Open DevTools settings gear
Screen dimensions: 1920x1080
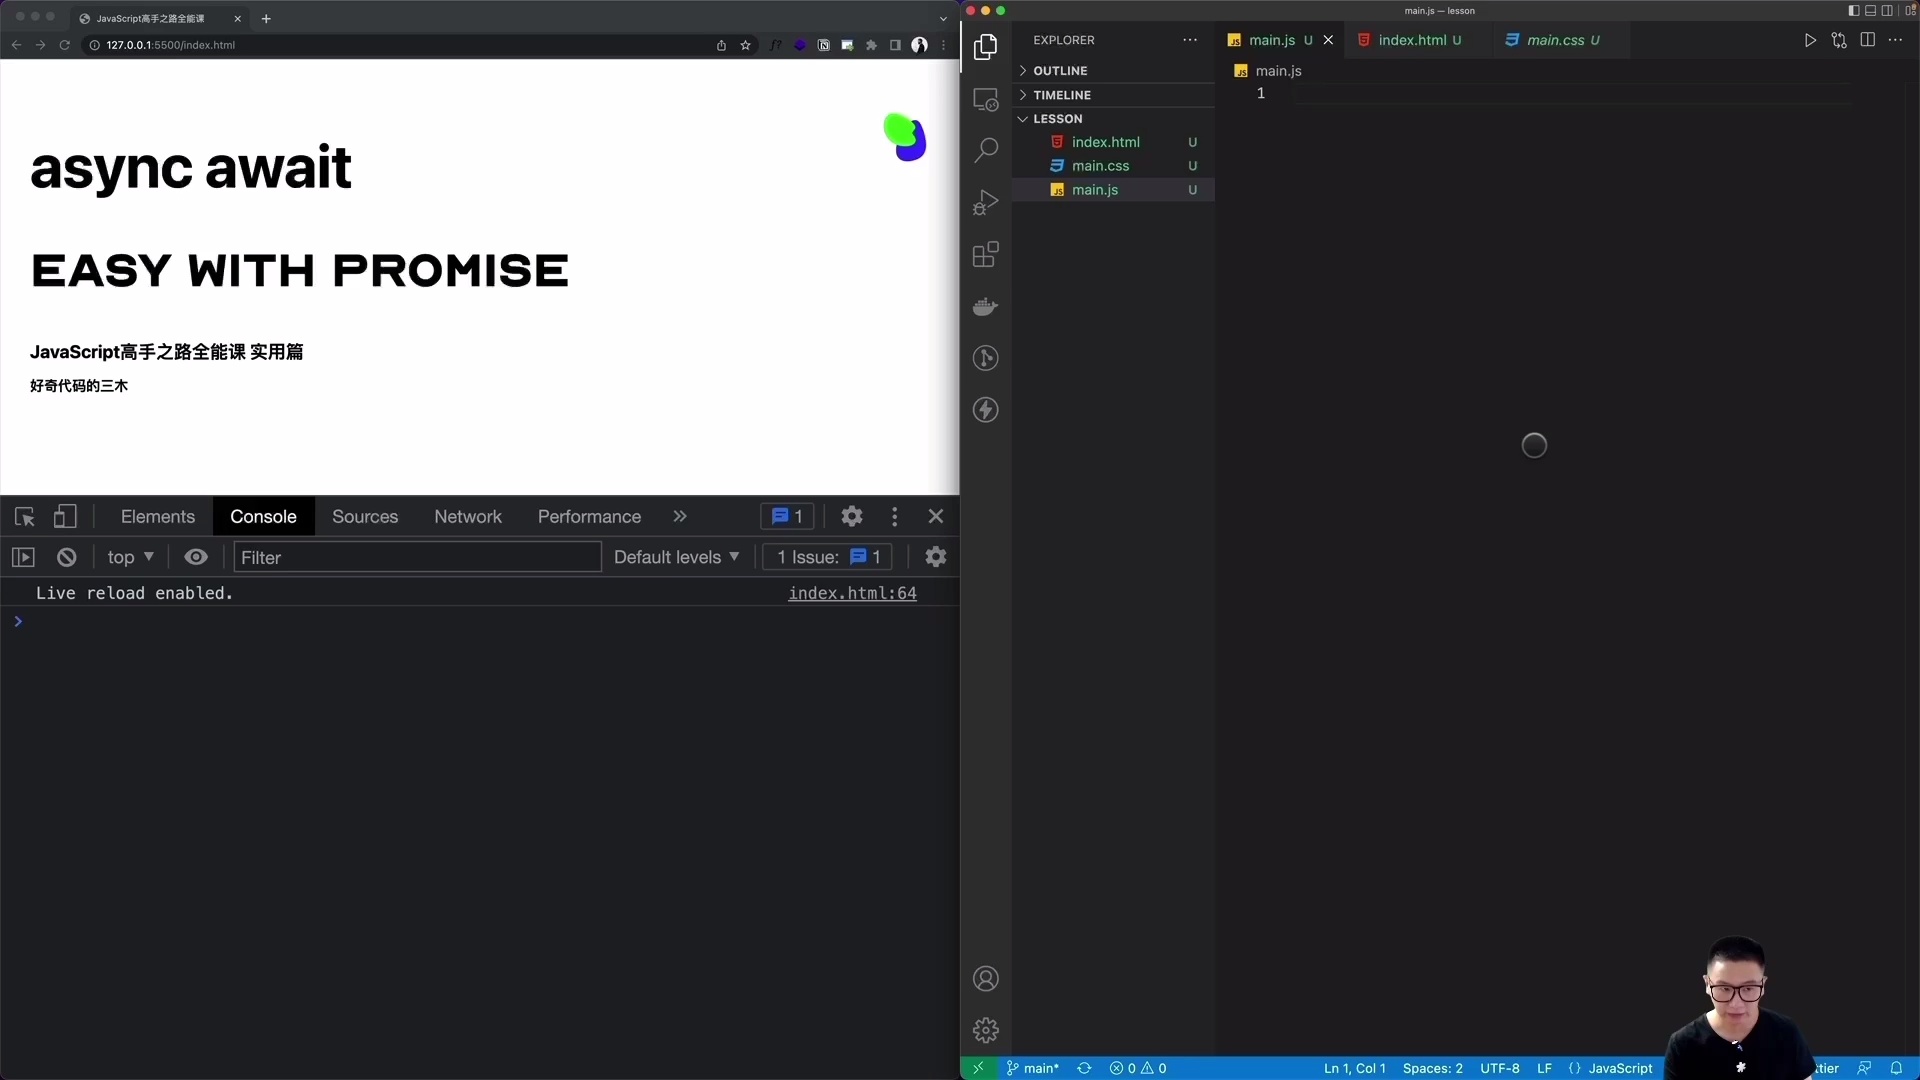tap(851, 516)
